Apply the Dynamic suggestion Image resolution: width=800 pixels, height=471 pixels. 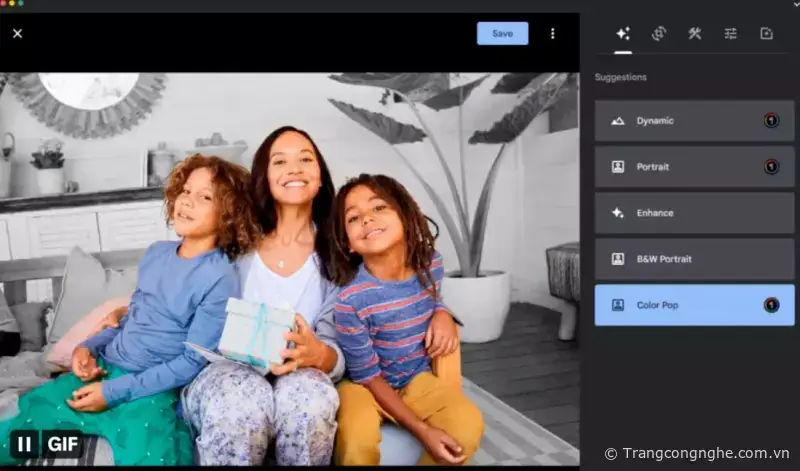click(x=680, y=121)
